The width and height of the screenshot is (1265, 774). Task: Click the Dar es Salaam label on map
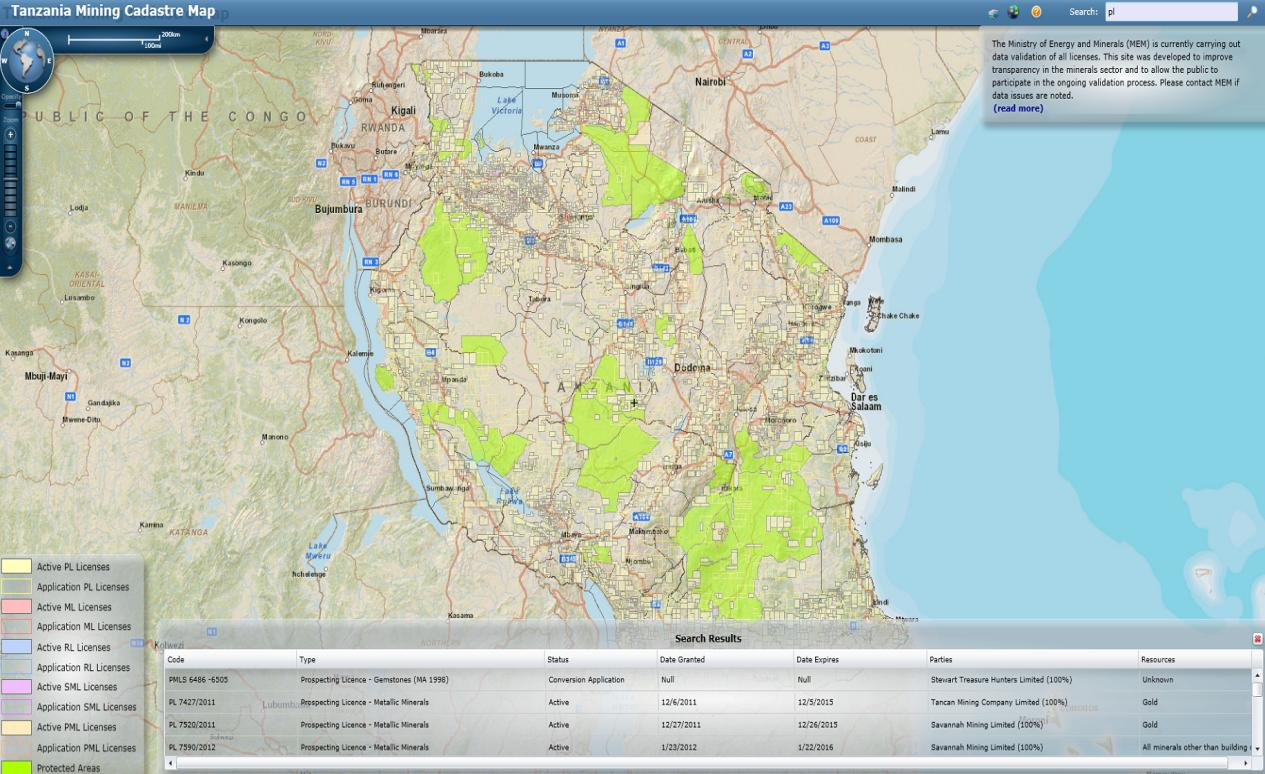(x=866, y=401)
